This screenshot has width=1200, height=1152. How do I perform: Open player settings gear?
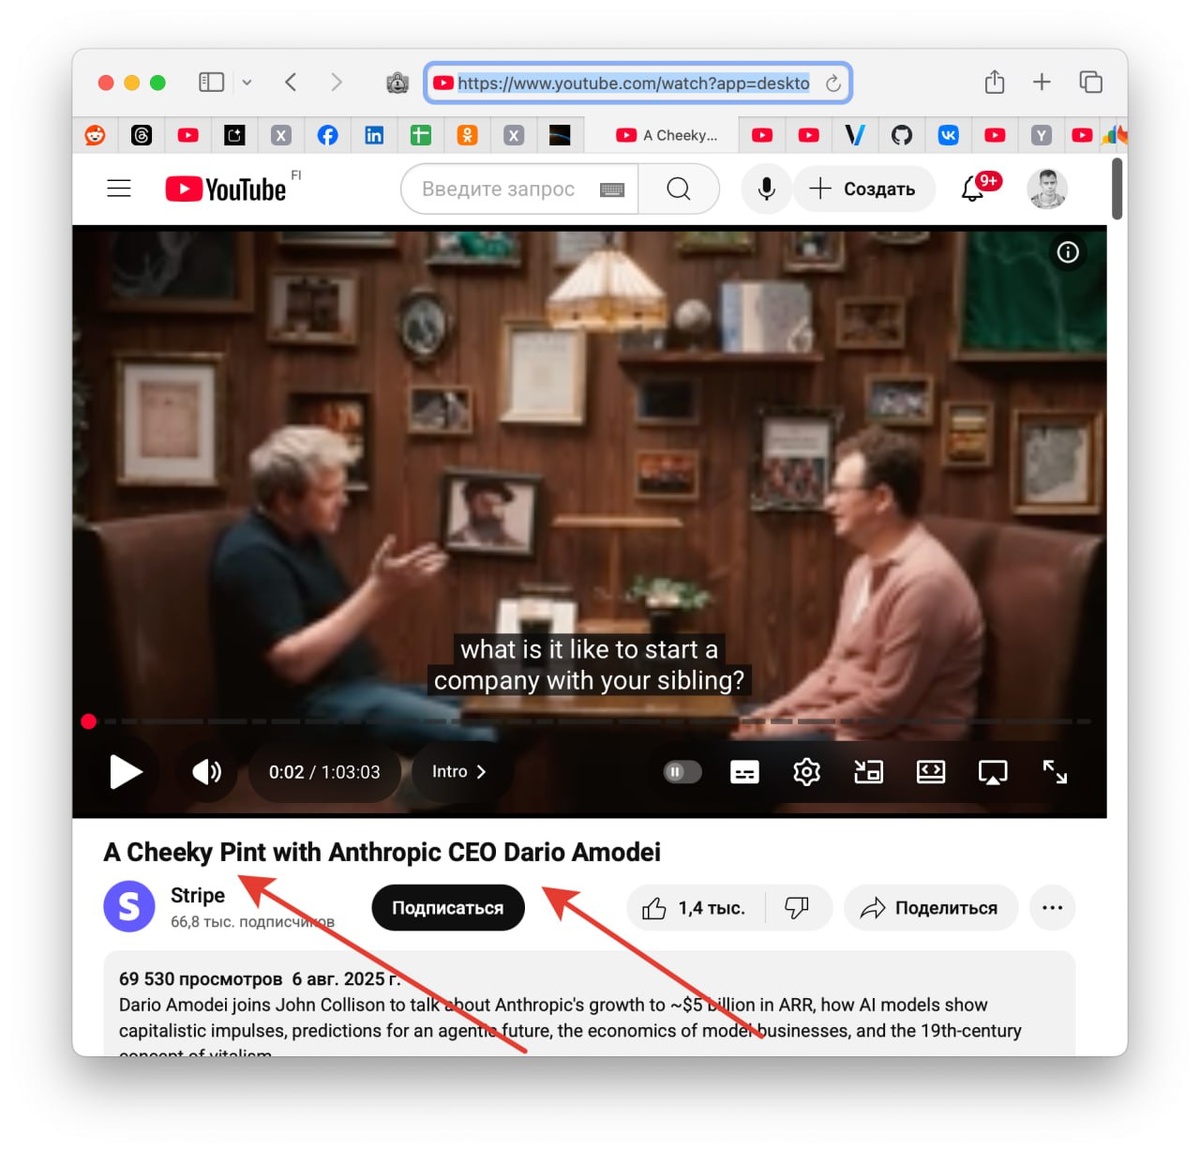coord(807,772)
